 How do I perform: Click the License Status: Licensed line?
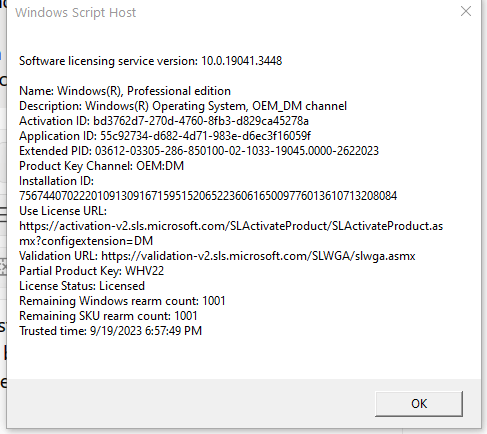[x=82, y=286]
